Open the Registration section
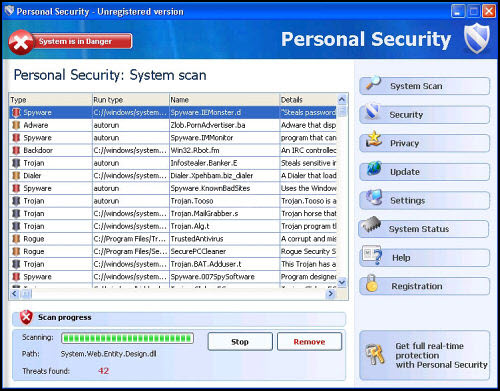This screenshot has width=500, height=391. 425,286
